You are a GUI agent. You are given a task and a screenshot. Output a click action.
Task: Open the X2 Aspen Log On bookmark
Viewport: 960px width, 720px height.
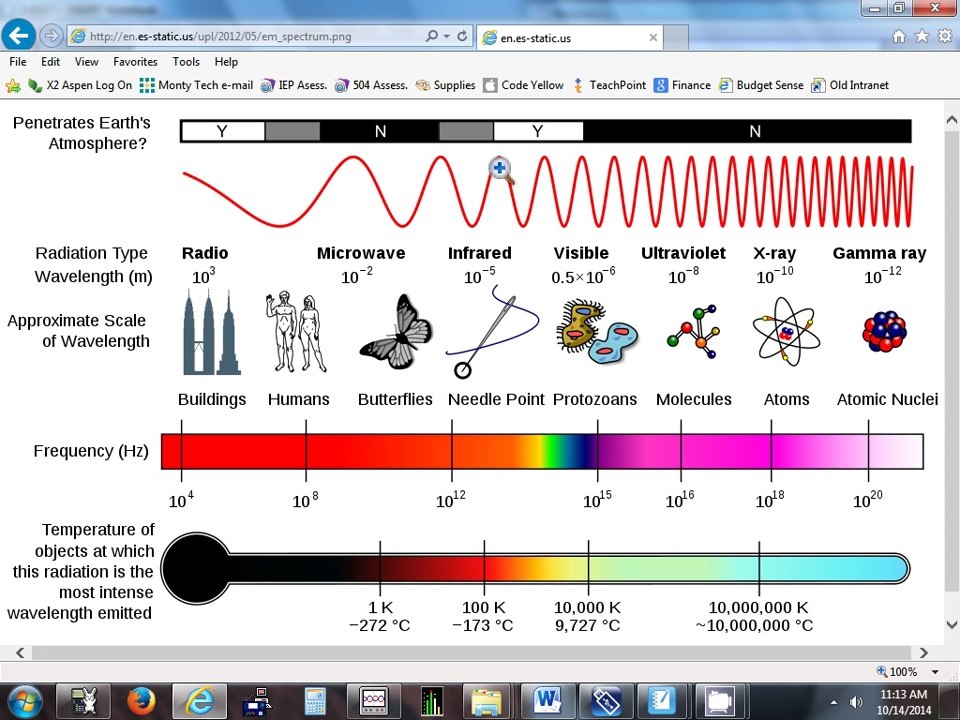(x=80, y=86)
